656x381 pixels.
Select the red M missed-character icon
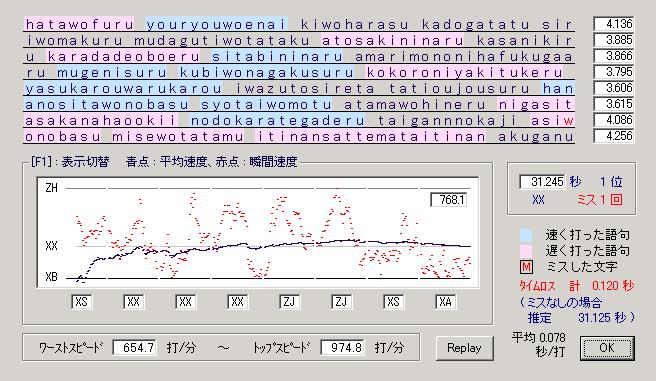526,267
